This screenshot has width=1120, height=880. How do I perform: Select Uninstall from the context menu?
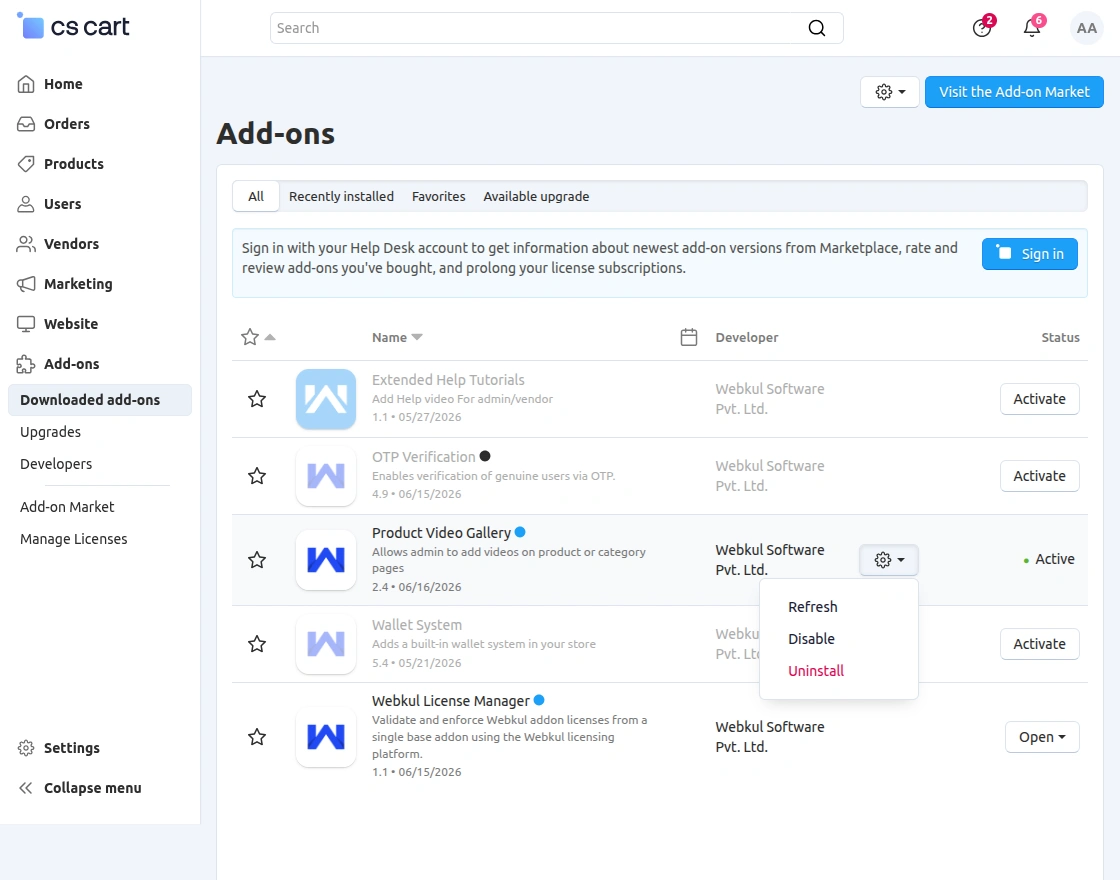click(x=816, y=671)
